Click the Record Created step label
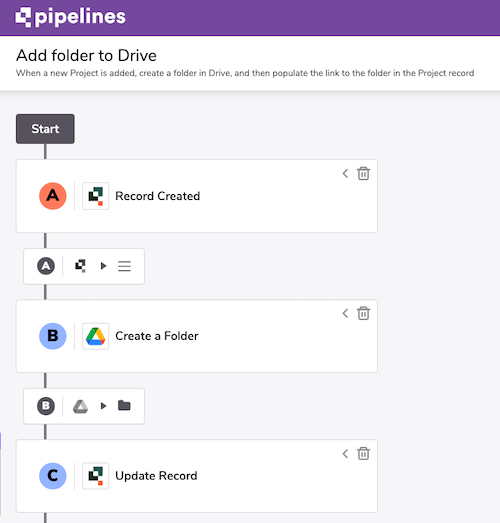Viewport: 500px width, 523px height. tap(157, 196)
